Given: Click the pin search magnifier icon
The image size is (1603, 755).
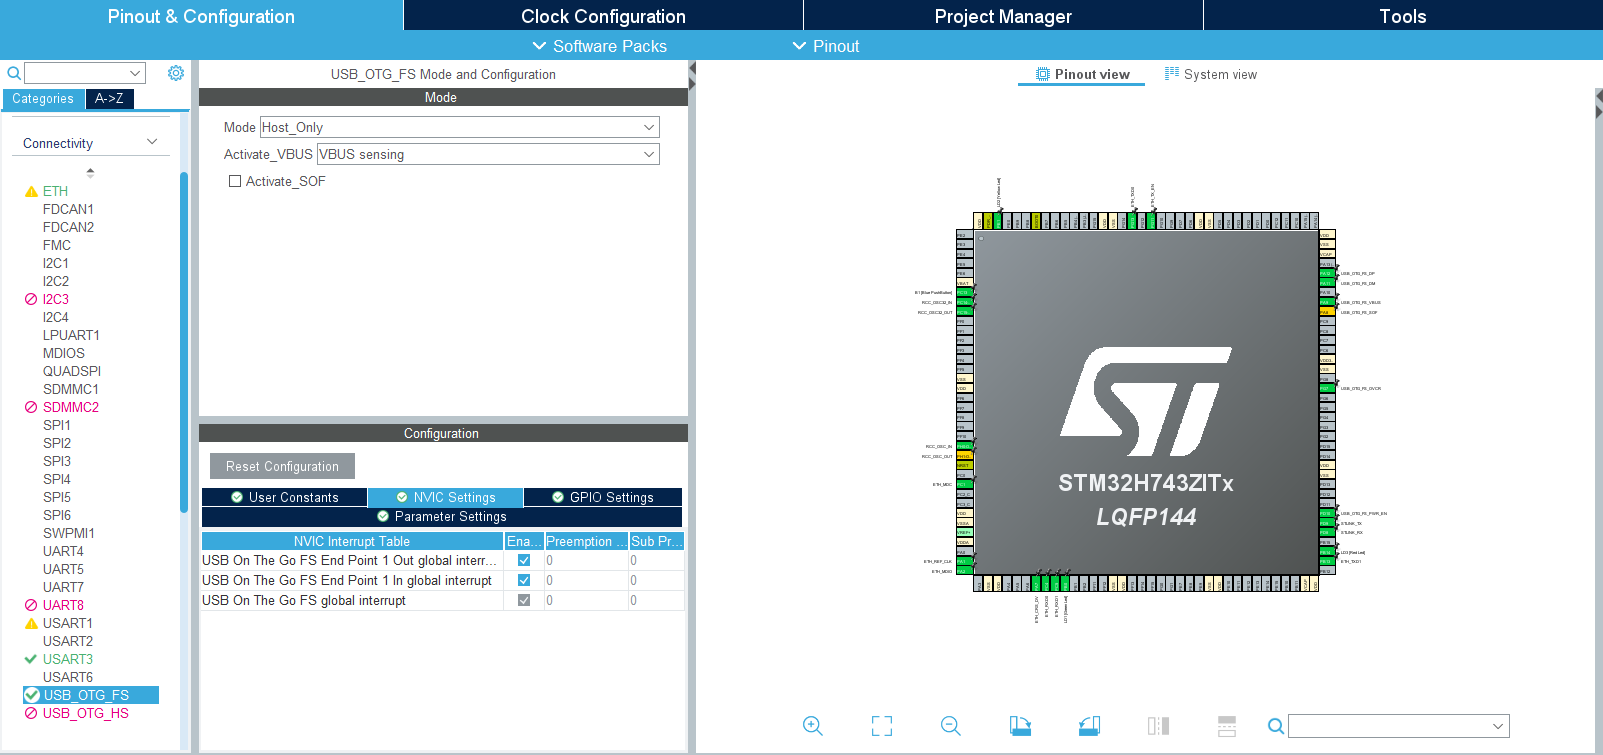Looking at the screenshot, I should (1275, 726).
